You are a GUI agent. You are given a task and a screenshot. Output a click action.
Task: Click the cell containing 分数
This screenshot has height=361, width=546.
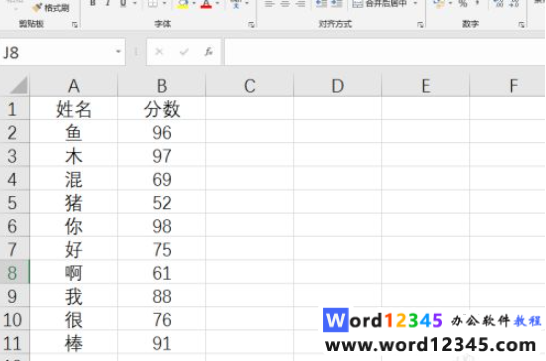coord(162,109)
